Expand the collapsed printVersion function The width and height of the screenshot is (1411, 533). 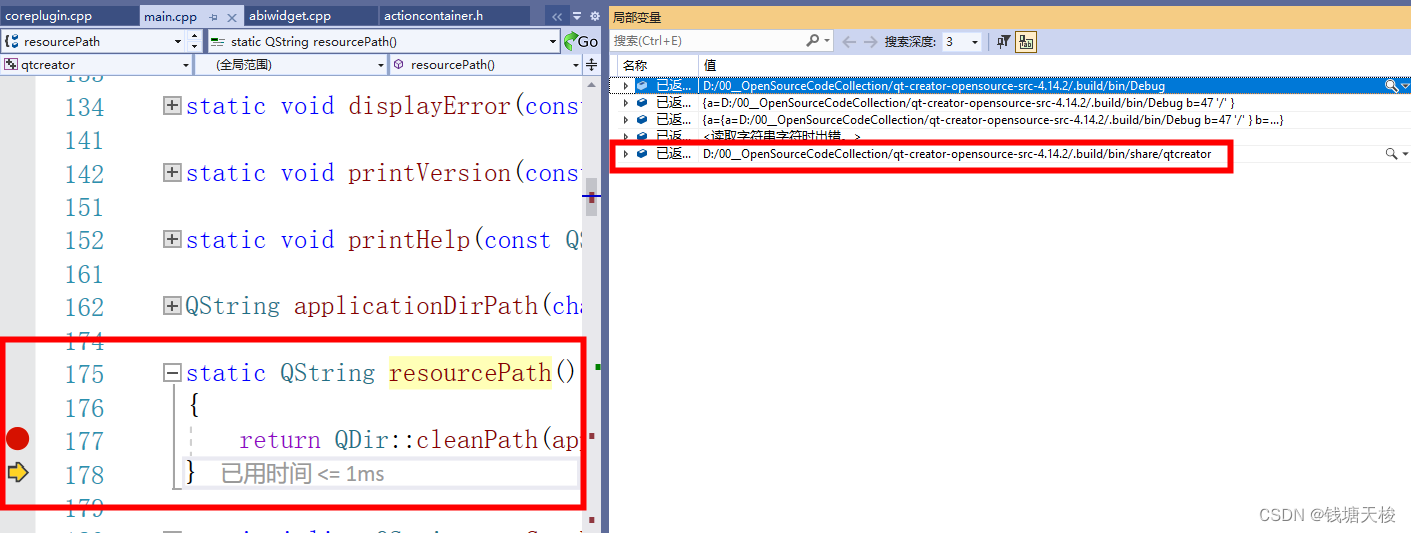(x=172, y=173)
